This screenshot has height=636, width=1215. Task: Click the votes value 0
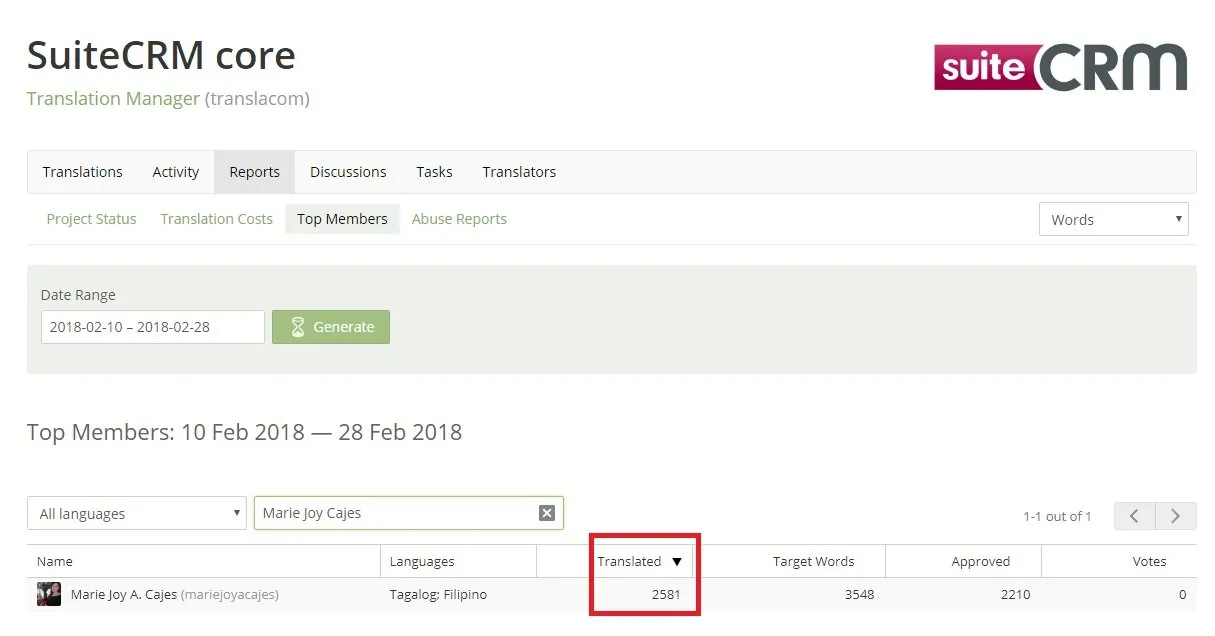pos(1182,595)
